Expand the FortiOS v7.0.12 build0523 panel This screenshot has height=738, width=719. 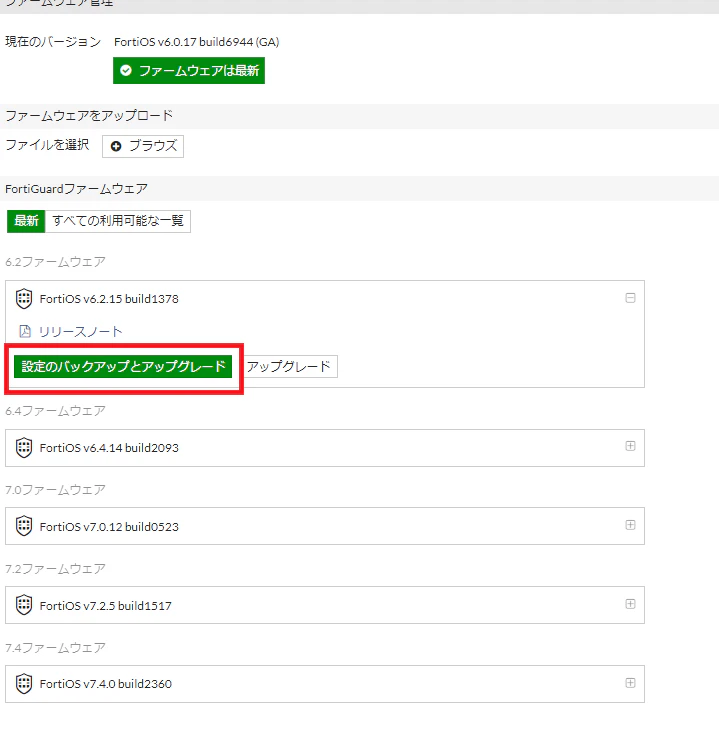click(x=630, y=525)
